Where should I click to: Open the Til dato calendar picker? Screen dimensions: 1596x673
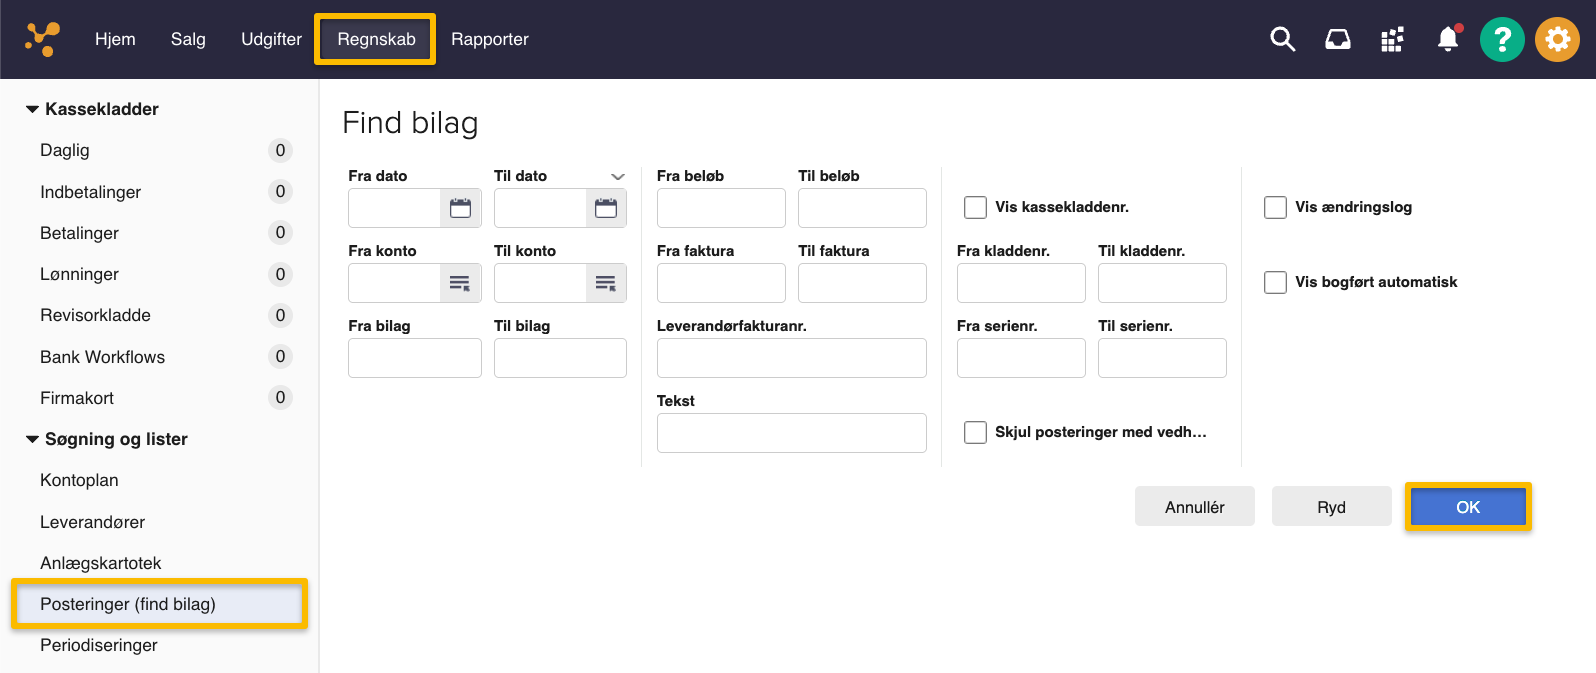click(x=606, y=208)
